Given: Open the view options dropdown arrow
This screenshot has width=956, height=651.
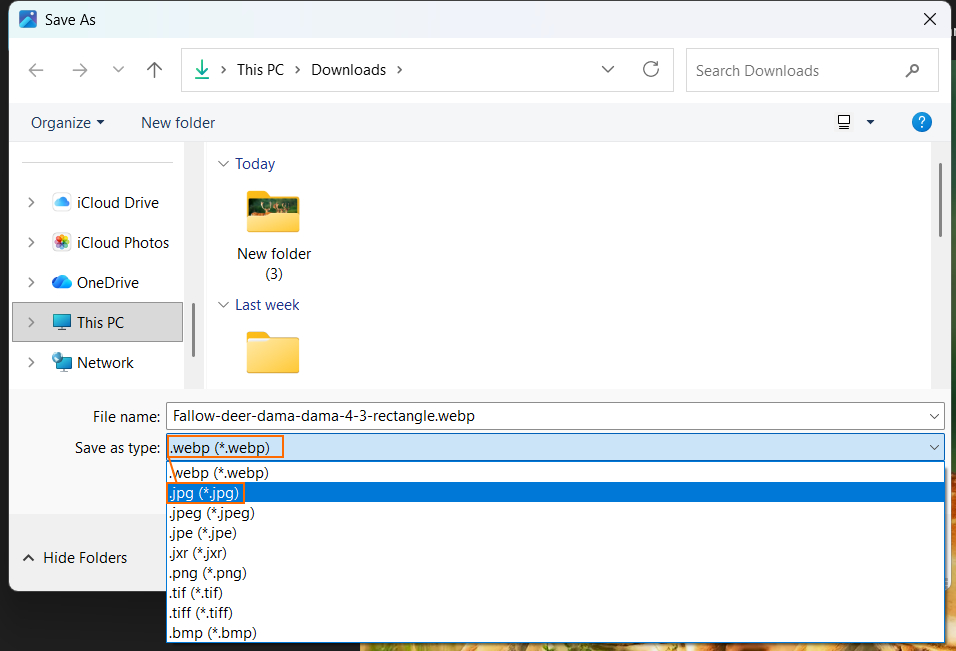Looking at the screenshot, I should [x=869, y=121].
